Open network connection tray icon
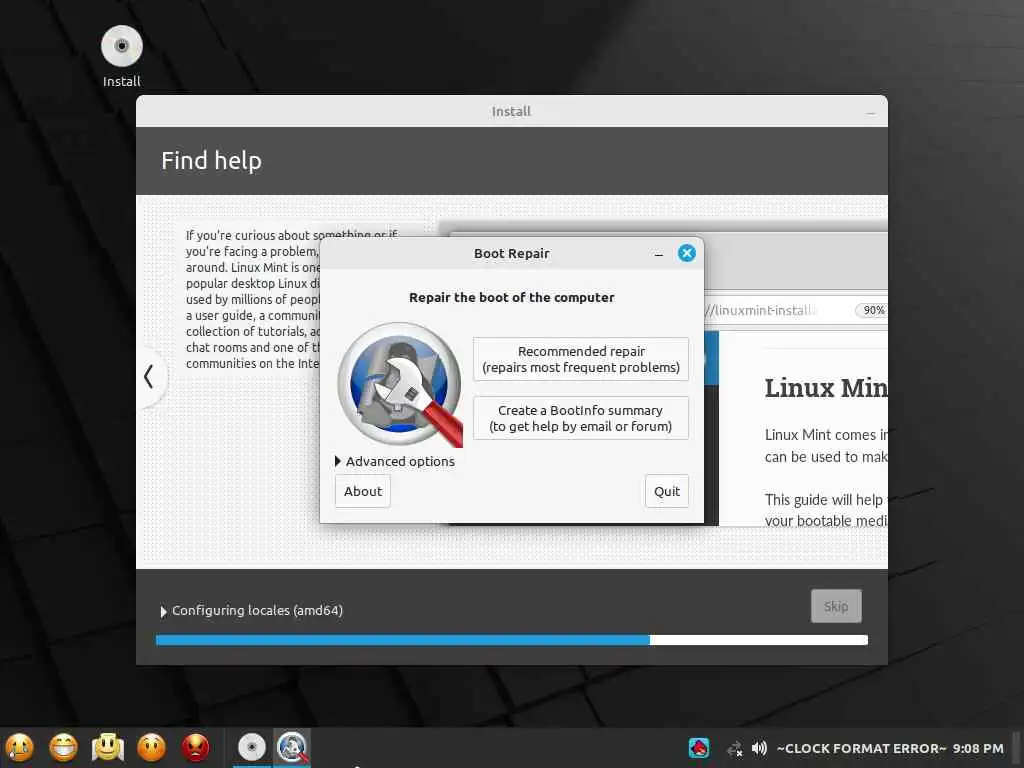This screenshot has height=768, width=1024. click(x=735, y=748)
